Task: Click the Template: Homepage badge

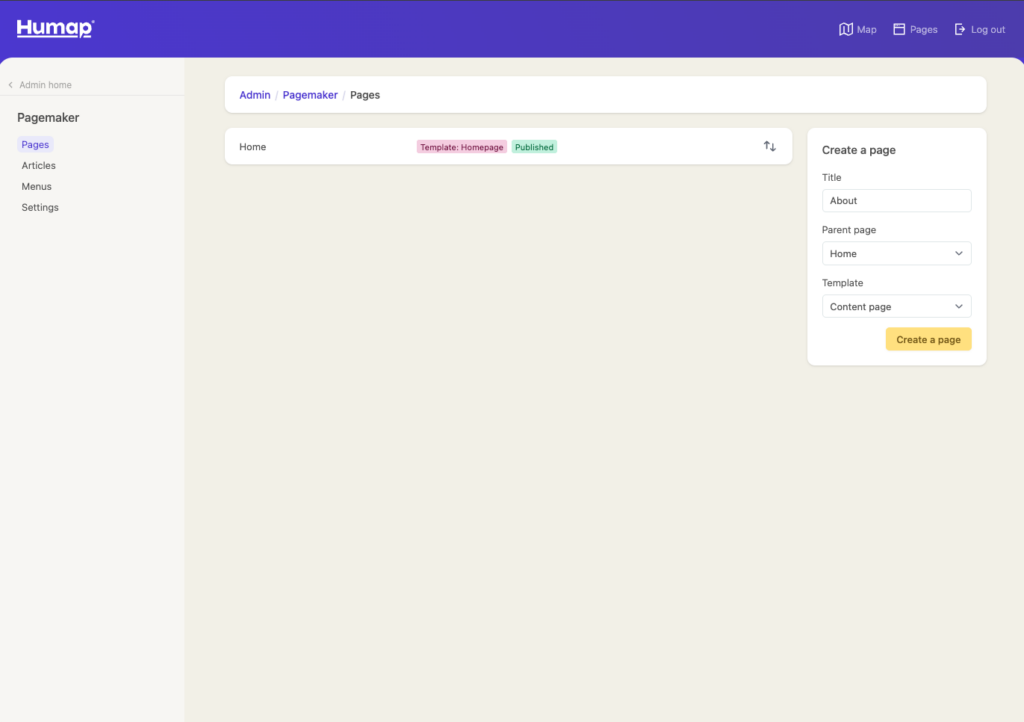Action: (x=461, y=147)
